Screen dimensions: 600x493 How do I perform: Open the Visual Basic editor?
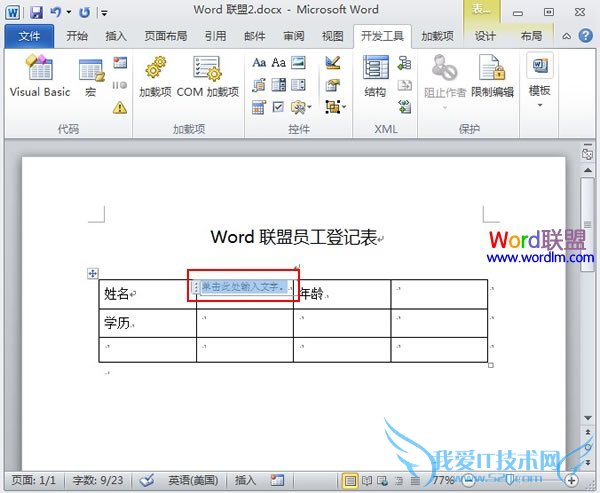[x=40, y=76]
